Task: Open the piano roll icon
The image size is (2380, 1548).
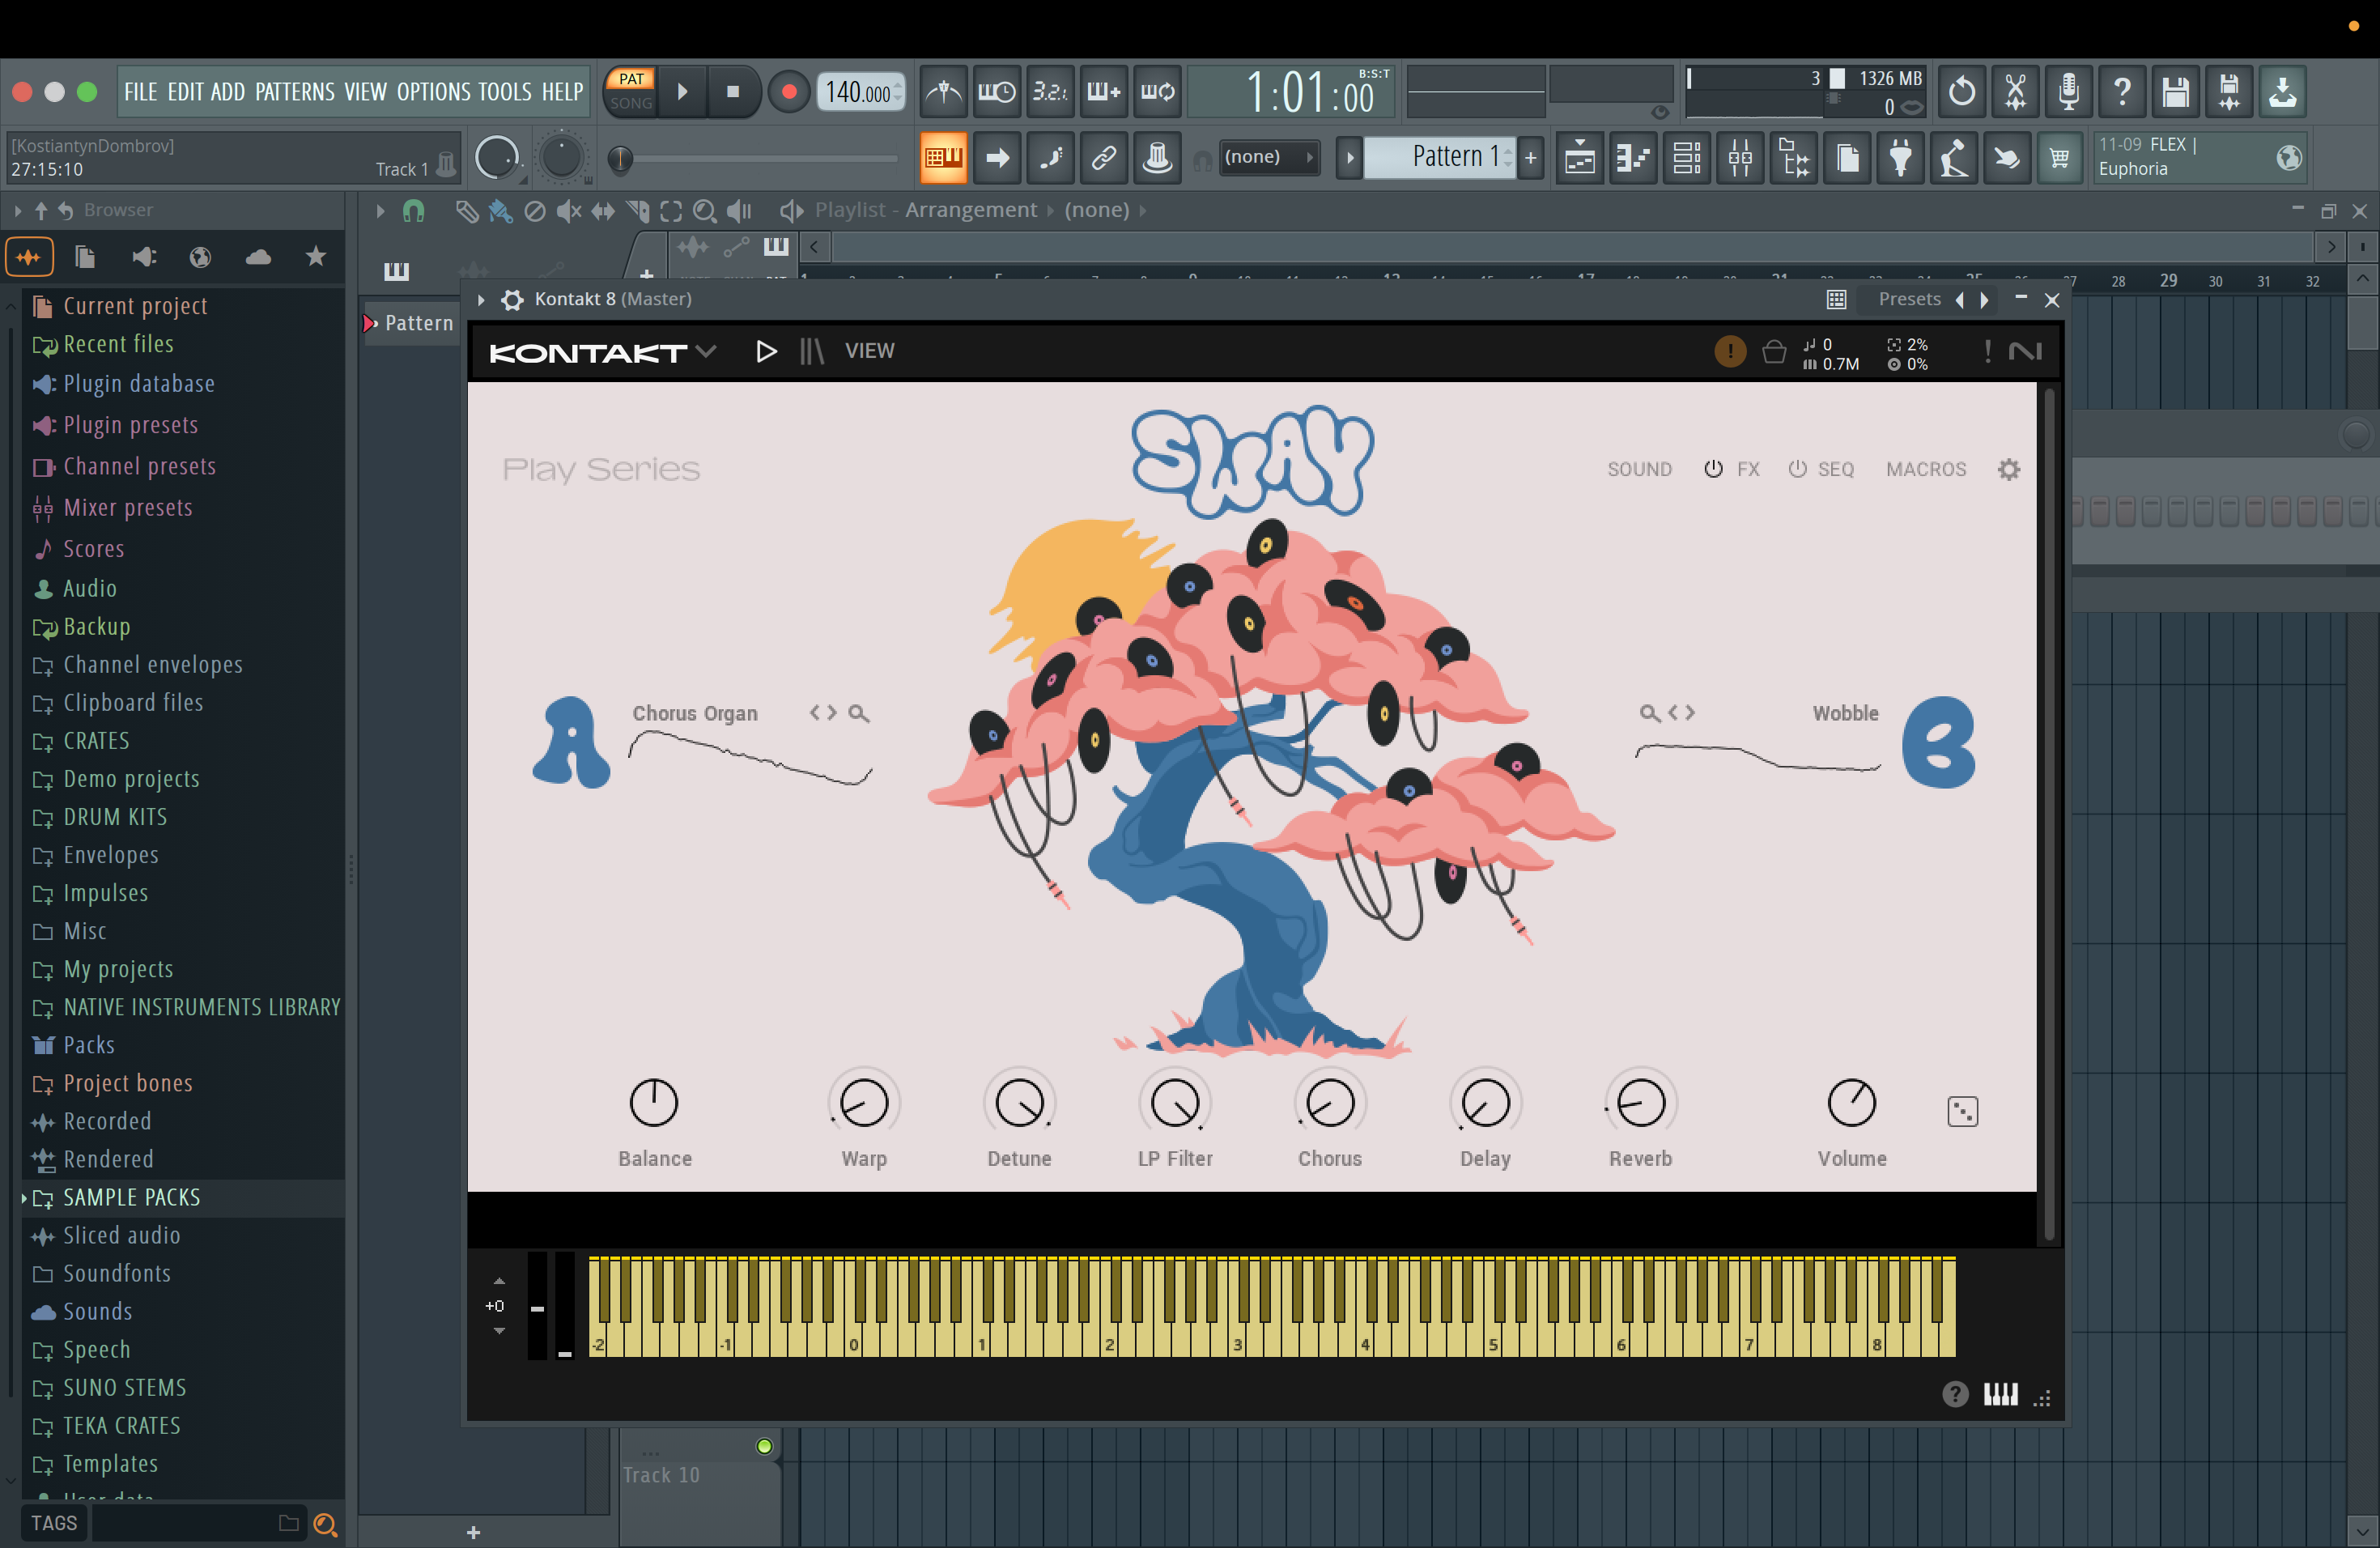Action: (1633, 158)
